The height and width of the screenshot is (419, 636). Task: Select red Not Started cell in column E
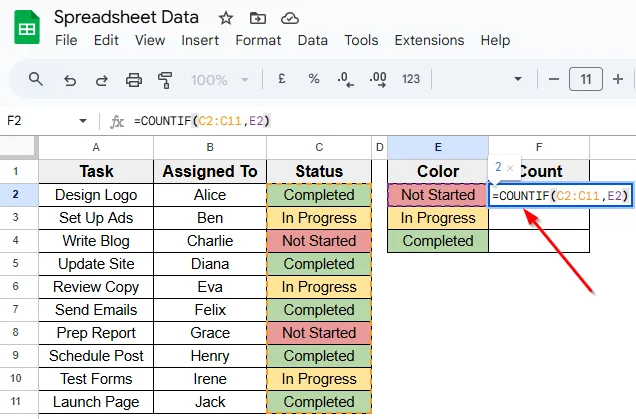438,195
